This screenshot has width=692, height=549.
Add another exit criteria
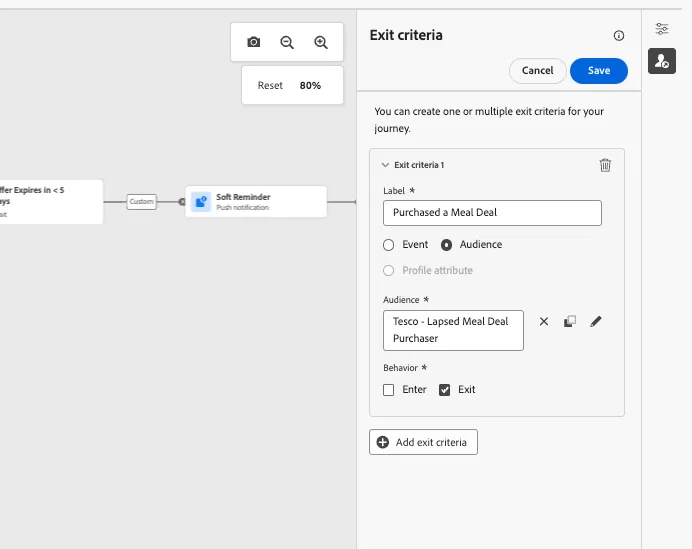pyautogui.click(x=423, y=442)
